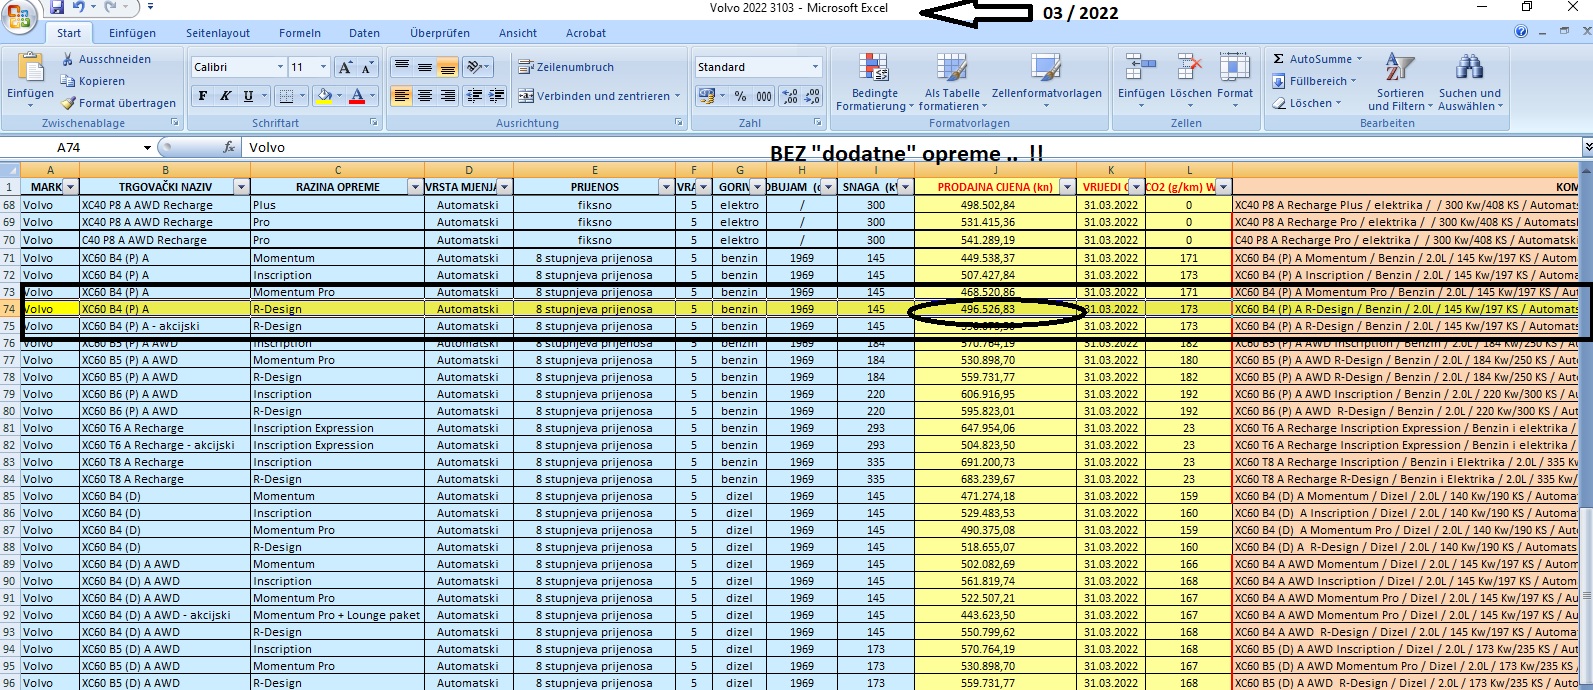Increase cell indent
1593x690 pixels.
tap(497, 96)
